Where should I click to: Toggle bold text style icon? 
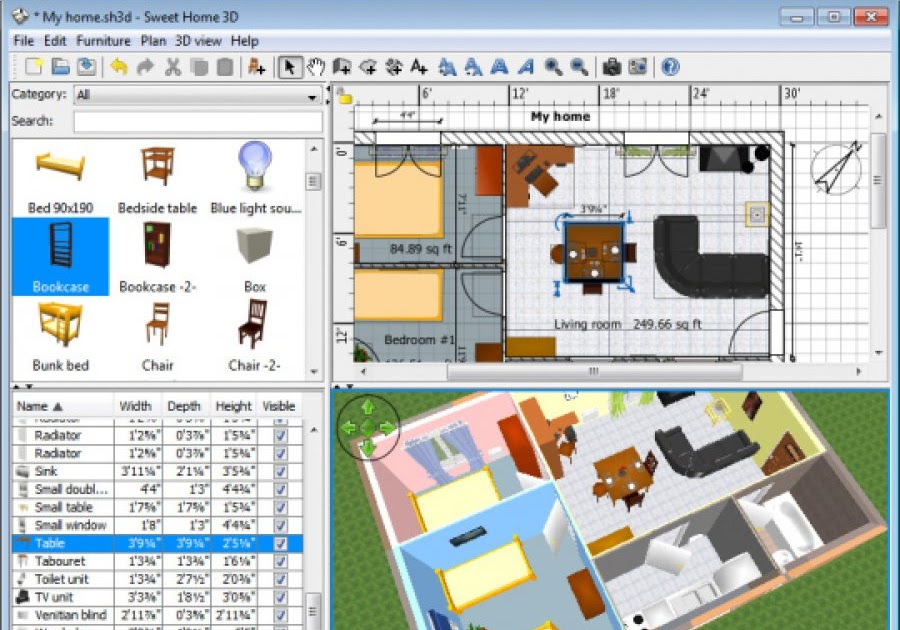click(499, 67)
